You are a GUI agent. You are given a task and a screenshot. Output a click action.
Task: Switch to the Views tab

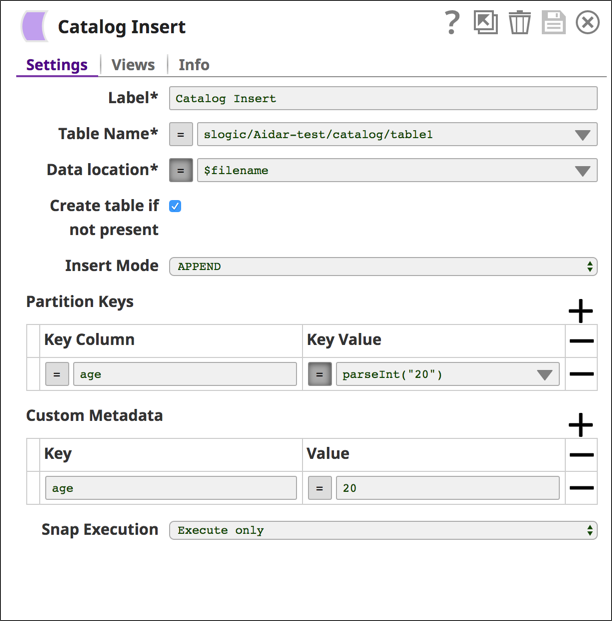point(133,65)
